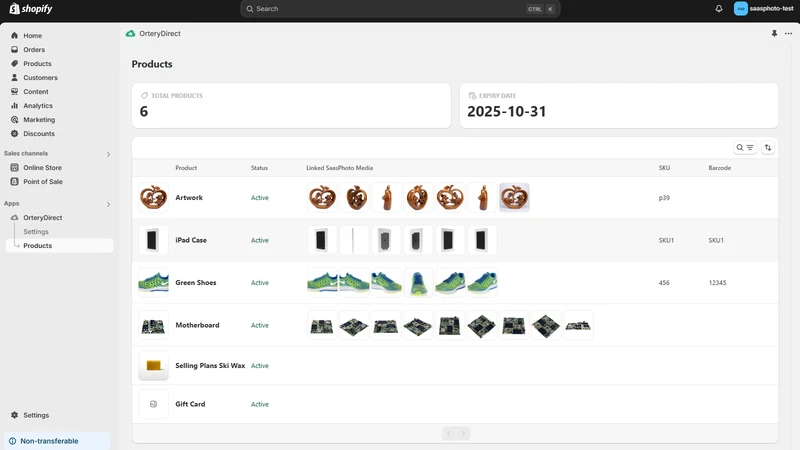This screenshot has width=800, height=450.
Task: Click the Shopify logo
Action: [31, 9]
